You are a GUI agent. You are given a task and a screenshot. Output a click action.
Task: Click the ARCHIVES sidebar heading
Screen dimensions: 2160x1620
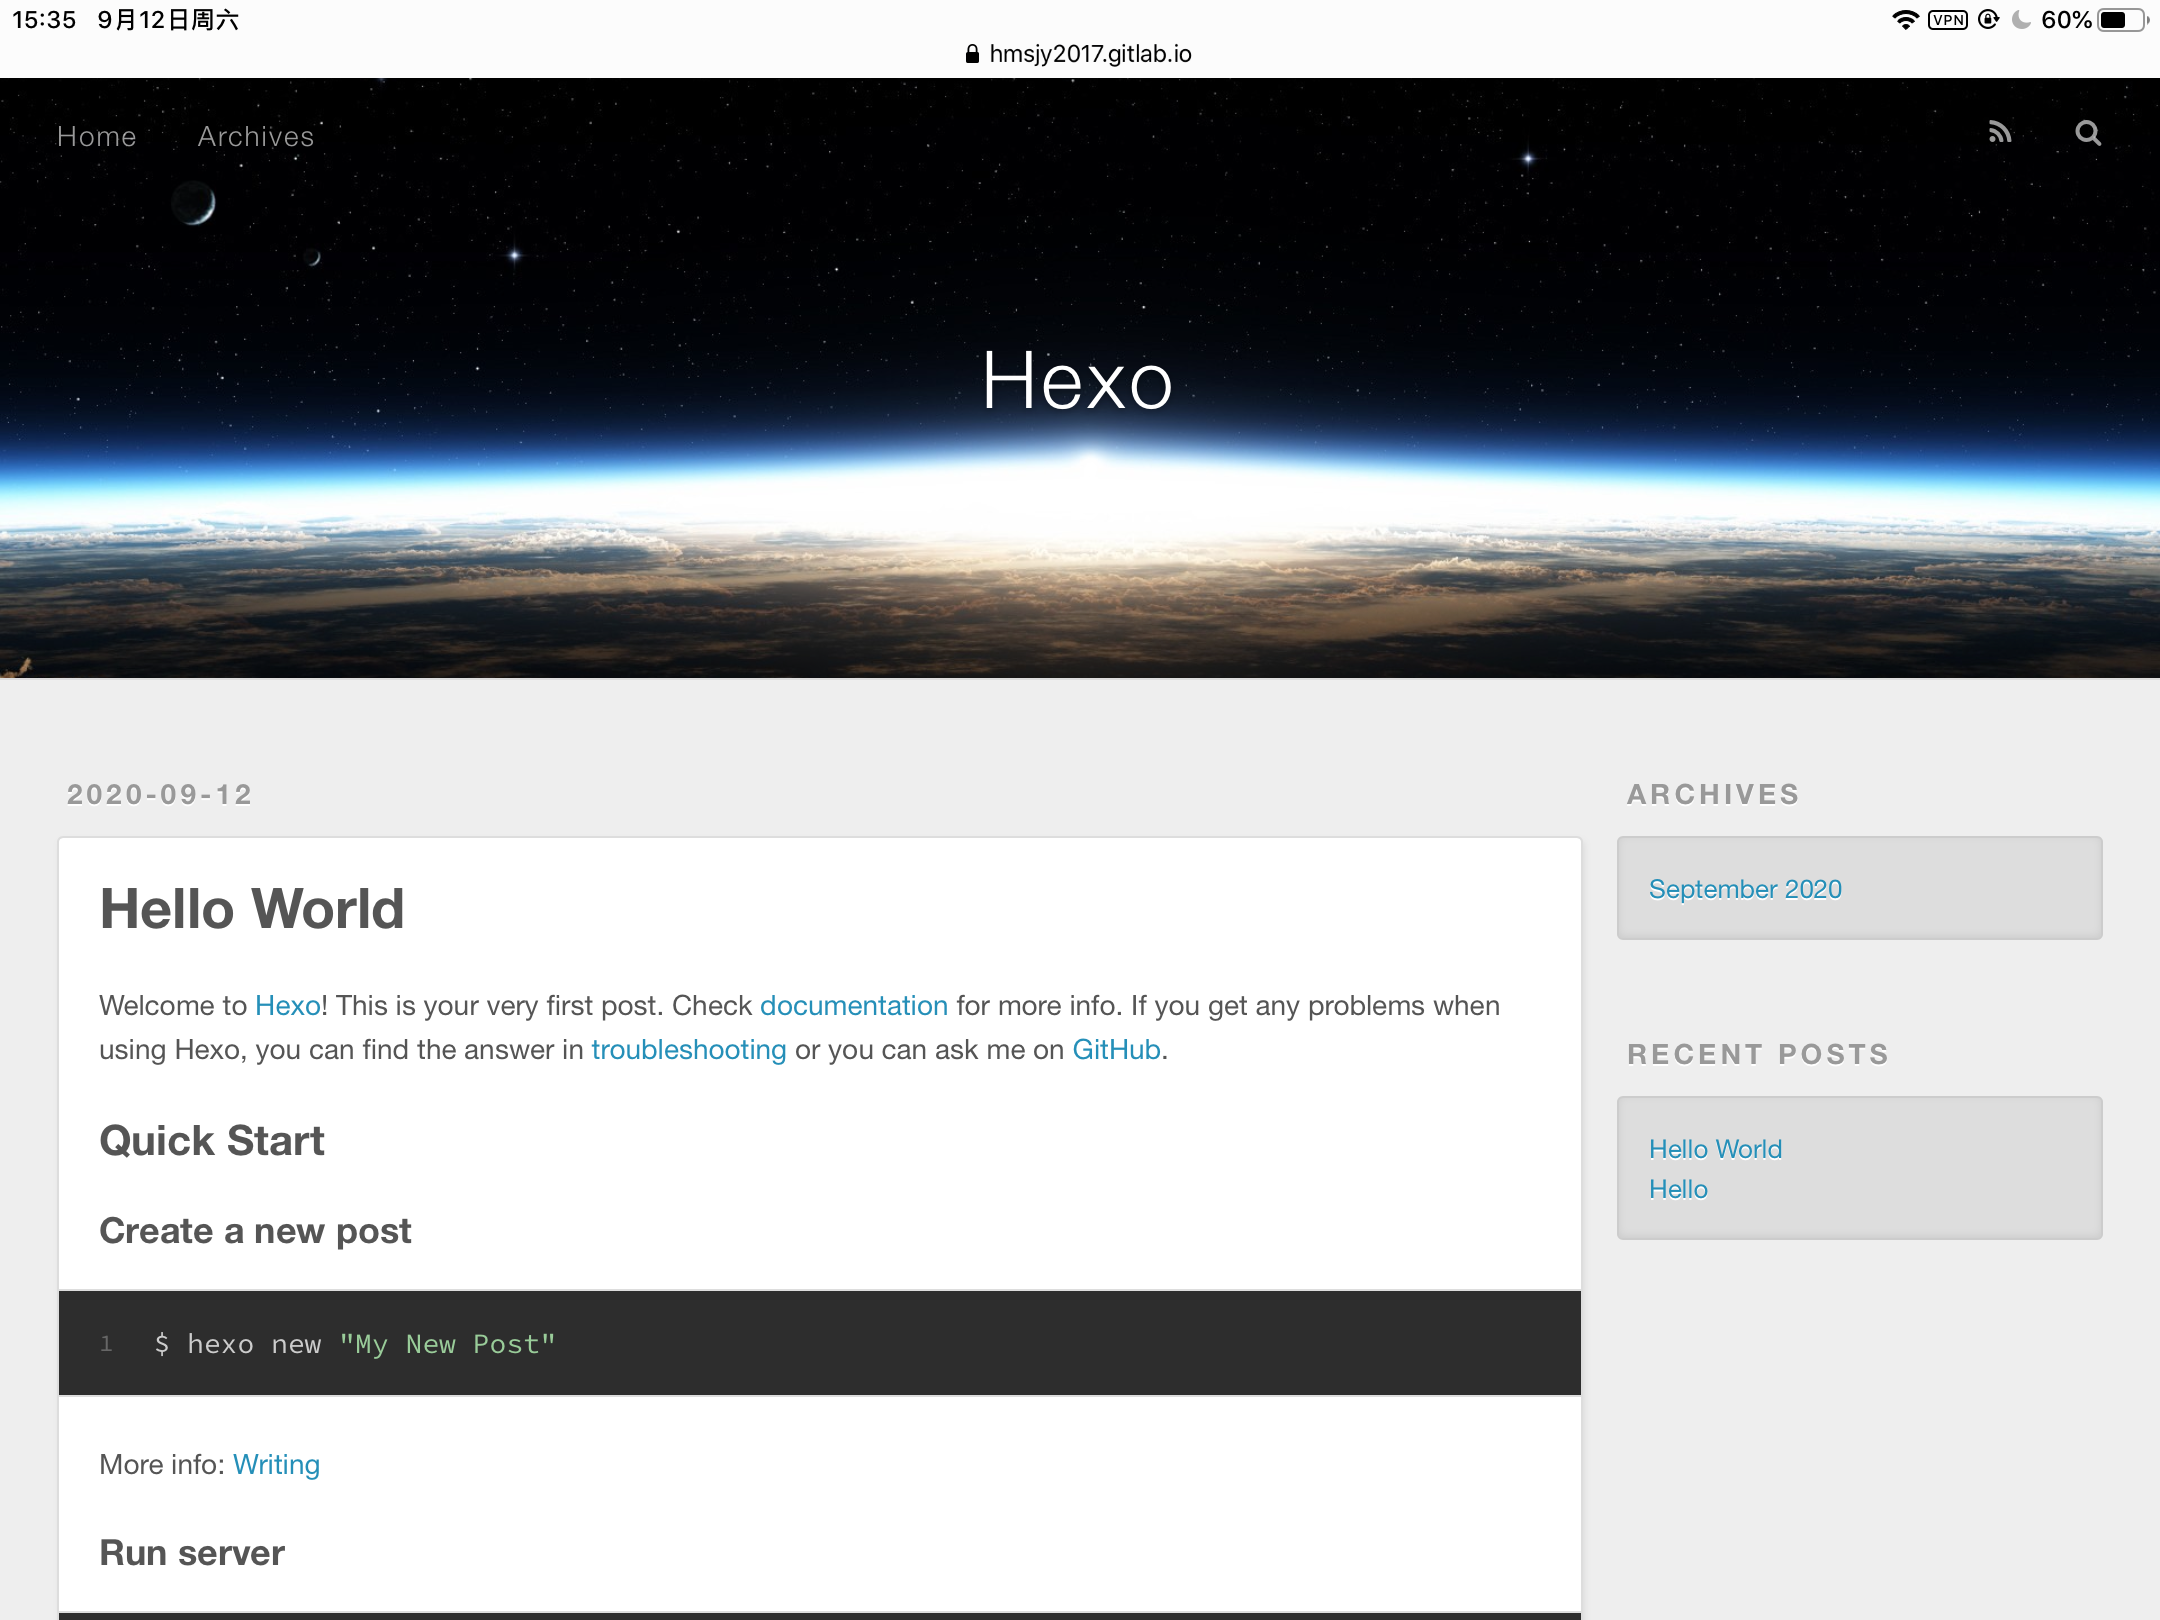click(x=1713, y=794)
